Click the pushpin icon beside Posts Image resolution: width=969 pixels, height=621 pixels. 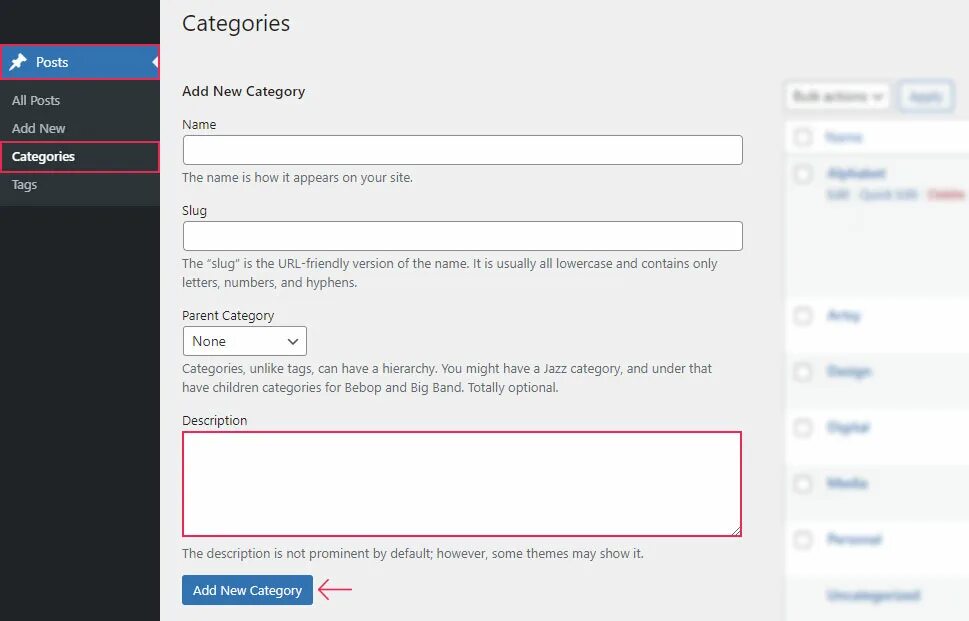tap(18, 62)
